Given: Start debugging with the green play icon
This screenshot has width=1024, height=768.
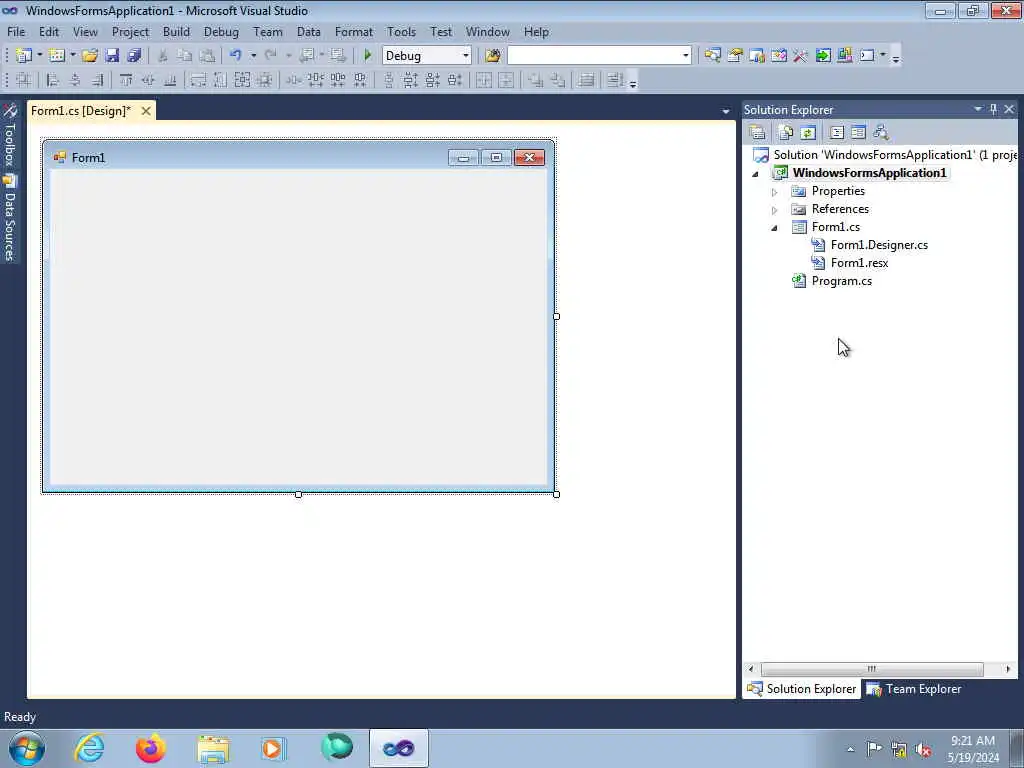Looking at the screenshot, I should [368, 56].
